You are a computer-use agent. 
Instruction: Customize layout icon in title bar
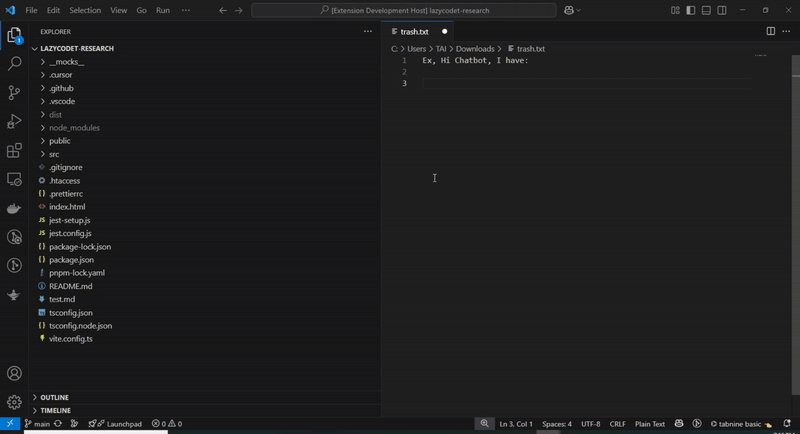point(675,10)
